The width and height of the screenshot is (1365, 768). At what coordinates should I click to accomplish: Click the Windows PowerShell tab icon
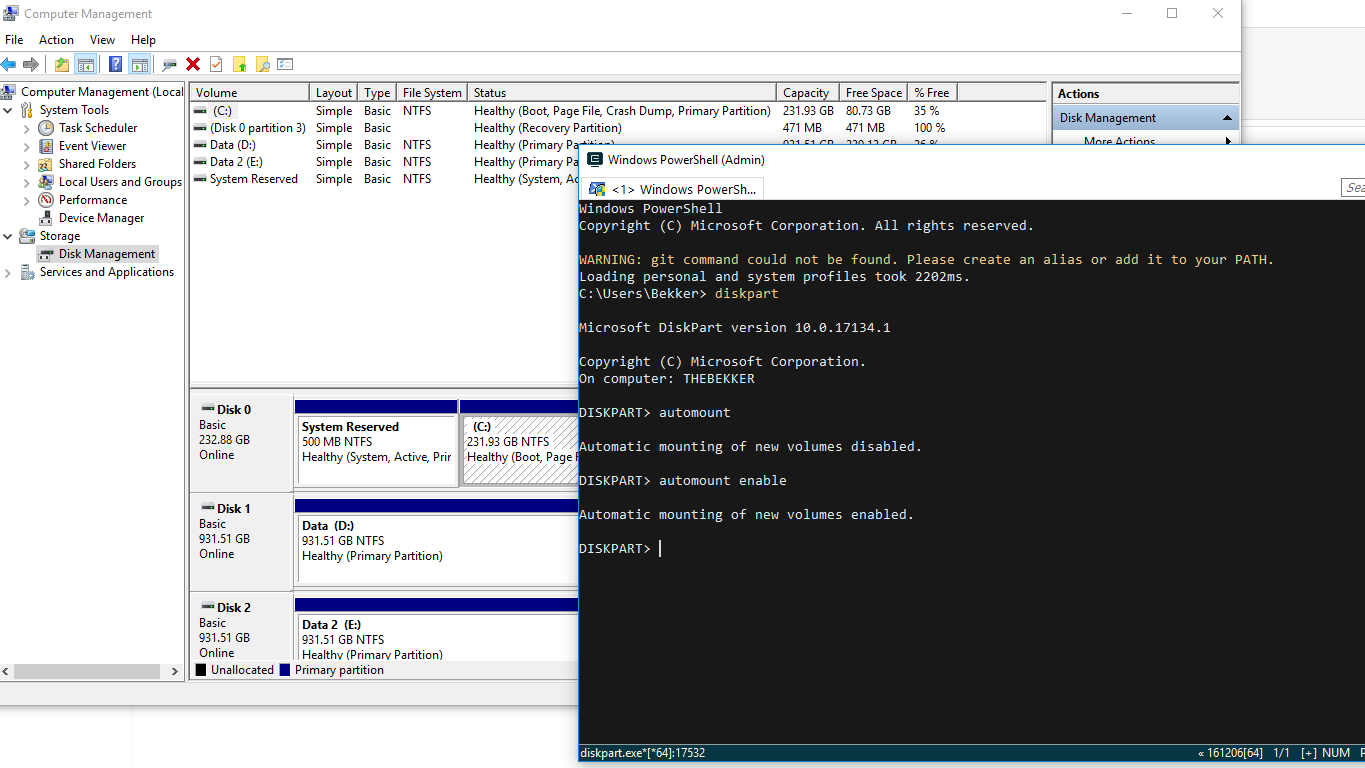pyautogui.click(x=597, y=188)
